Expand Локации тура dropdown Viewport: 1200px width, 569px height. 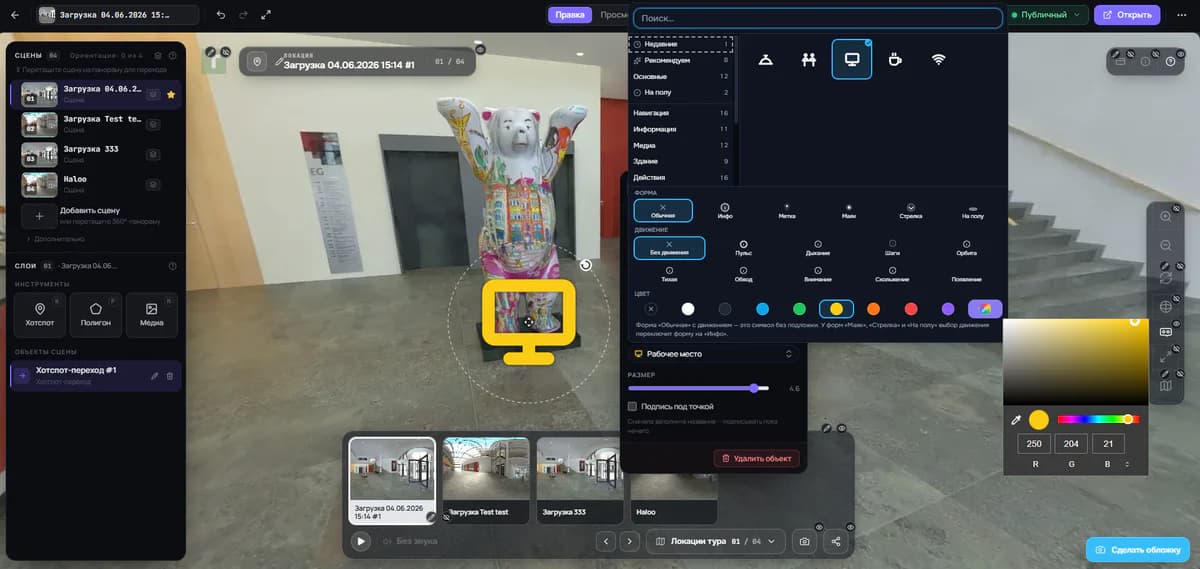click(x=717, y=541)
